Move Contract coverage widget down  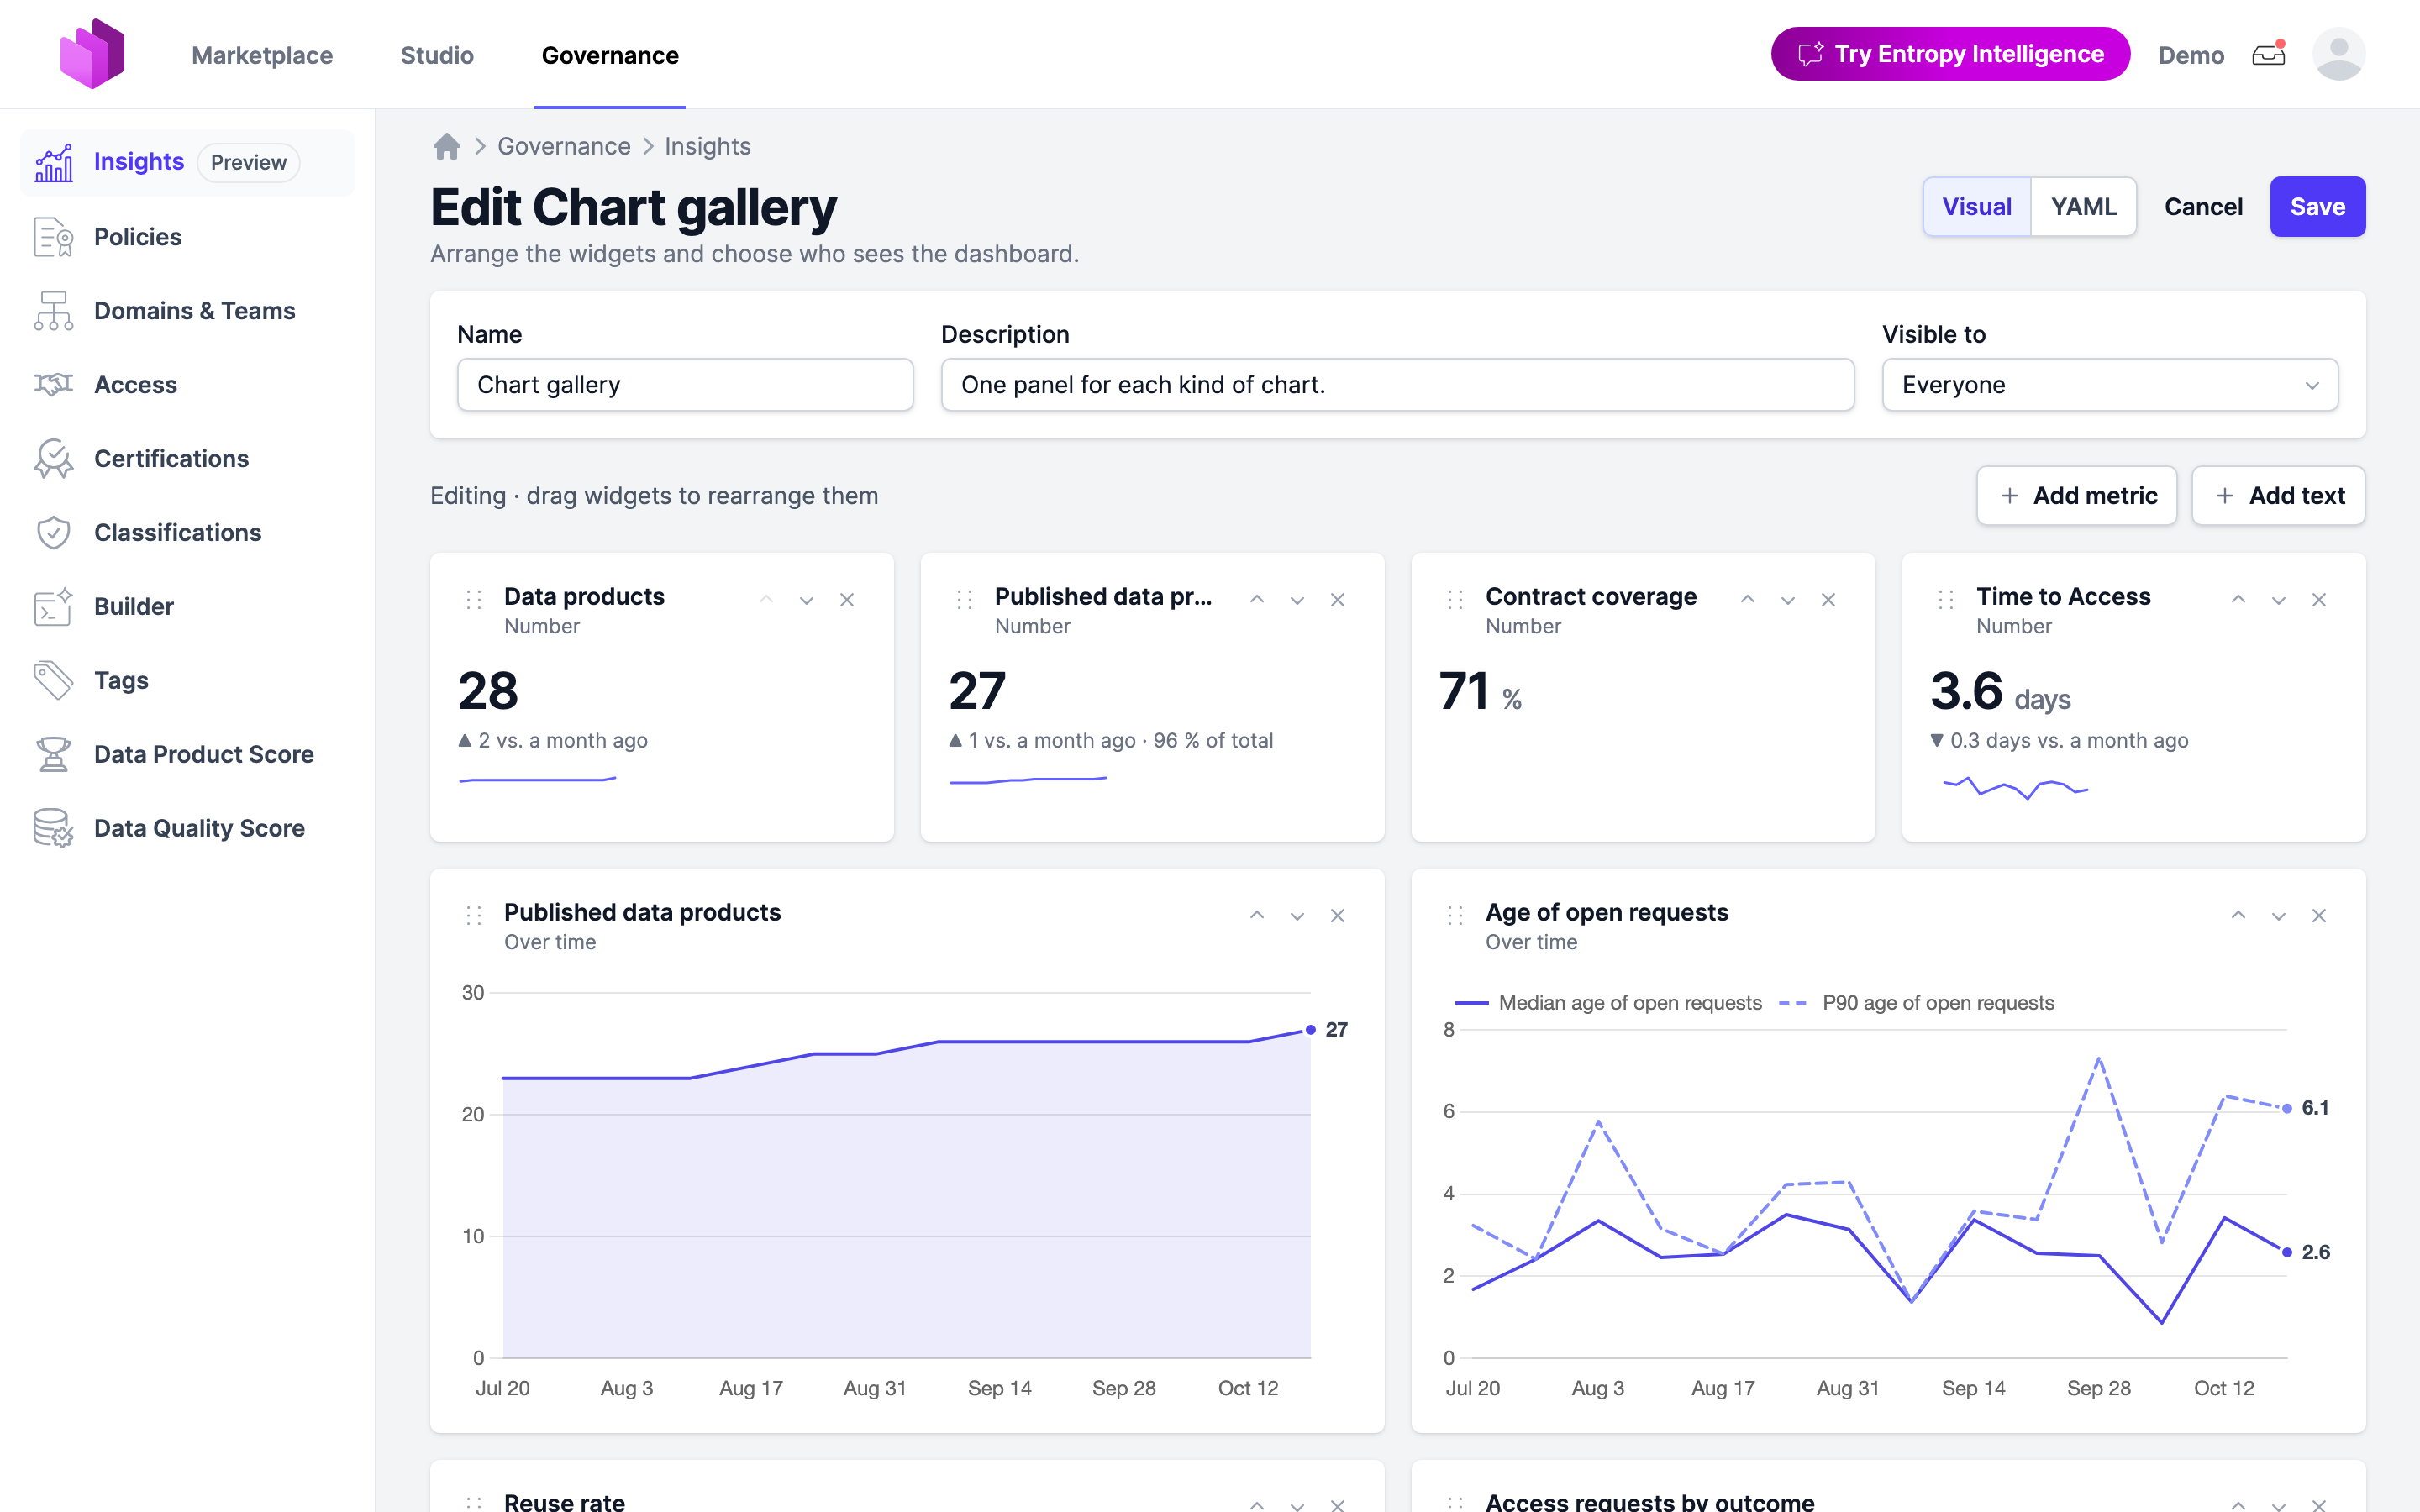pyautogui.click(x=1788, y=600)
